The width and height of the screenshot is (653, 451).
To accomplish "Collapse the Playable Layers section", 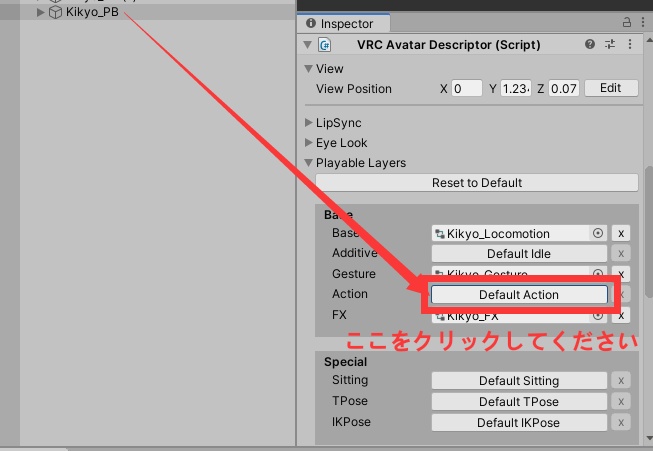I will (x=309, y=163).
